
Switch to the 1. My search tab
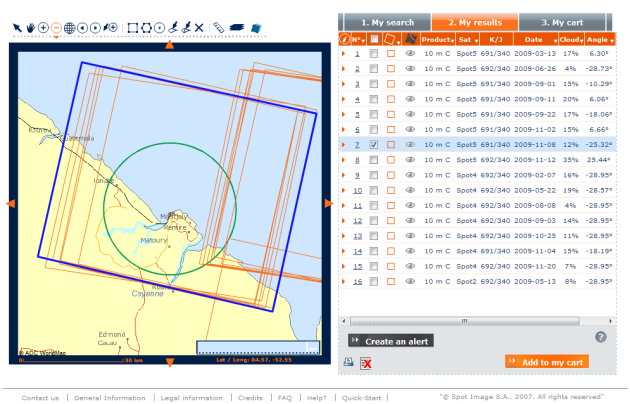pos(387,22)
